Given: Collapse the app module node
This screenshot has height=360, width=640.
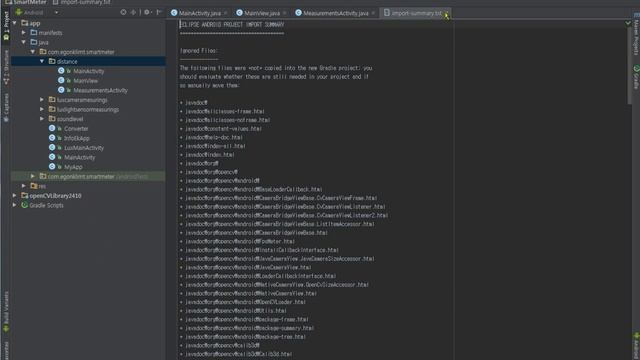Looking at the screenshot, I should point(15,23).
